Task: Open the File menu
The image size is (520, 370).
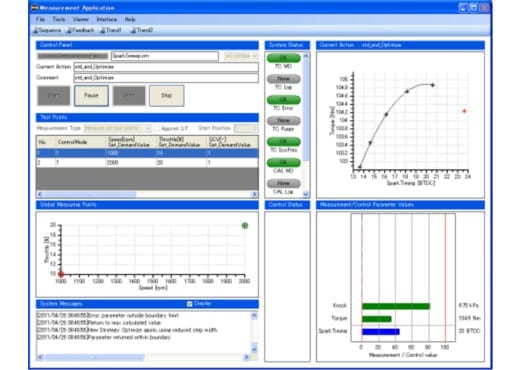Action: (x=40, y=19)
